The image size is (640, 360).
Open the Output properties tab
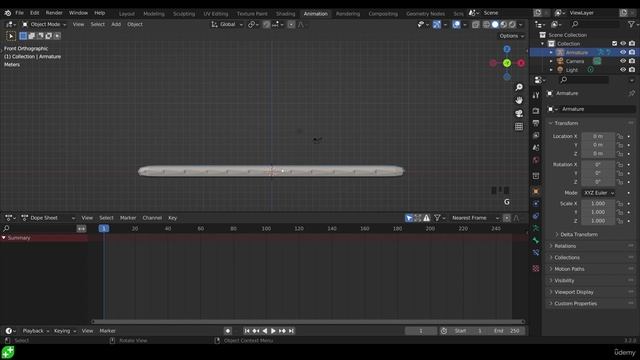tap(536, 123)
